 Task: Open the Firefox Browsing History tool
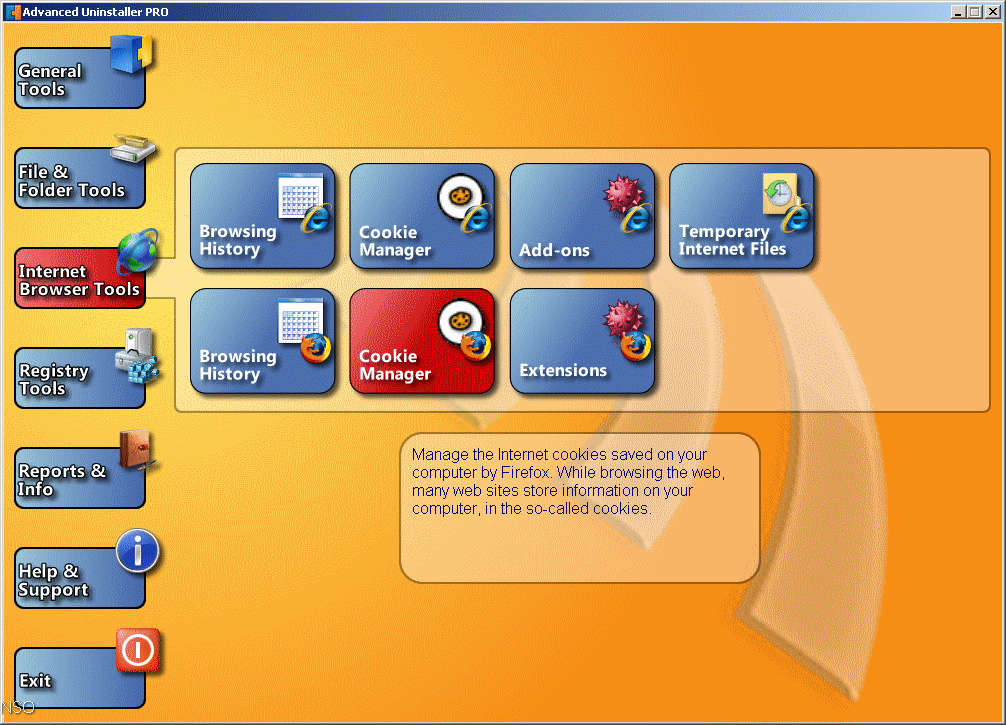pyautogui.click(x=263, y=340)
